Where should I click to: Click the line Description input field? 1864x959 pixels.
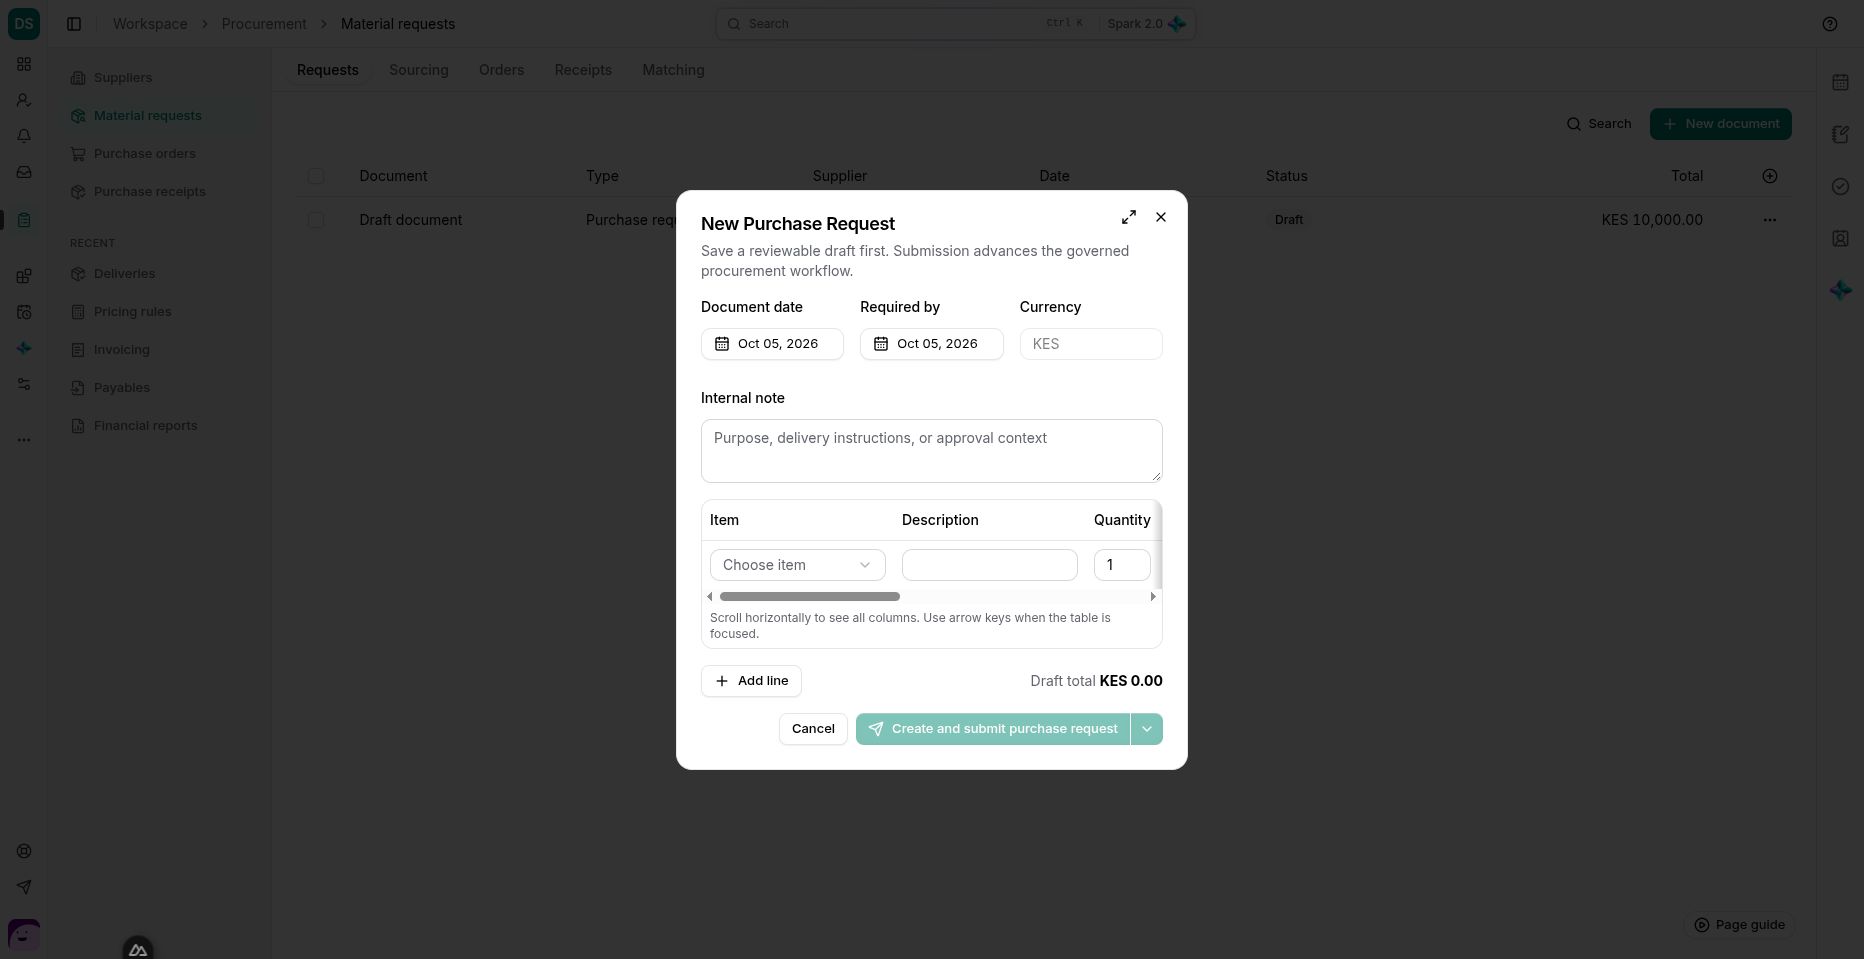[x=990, y=565]
